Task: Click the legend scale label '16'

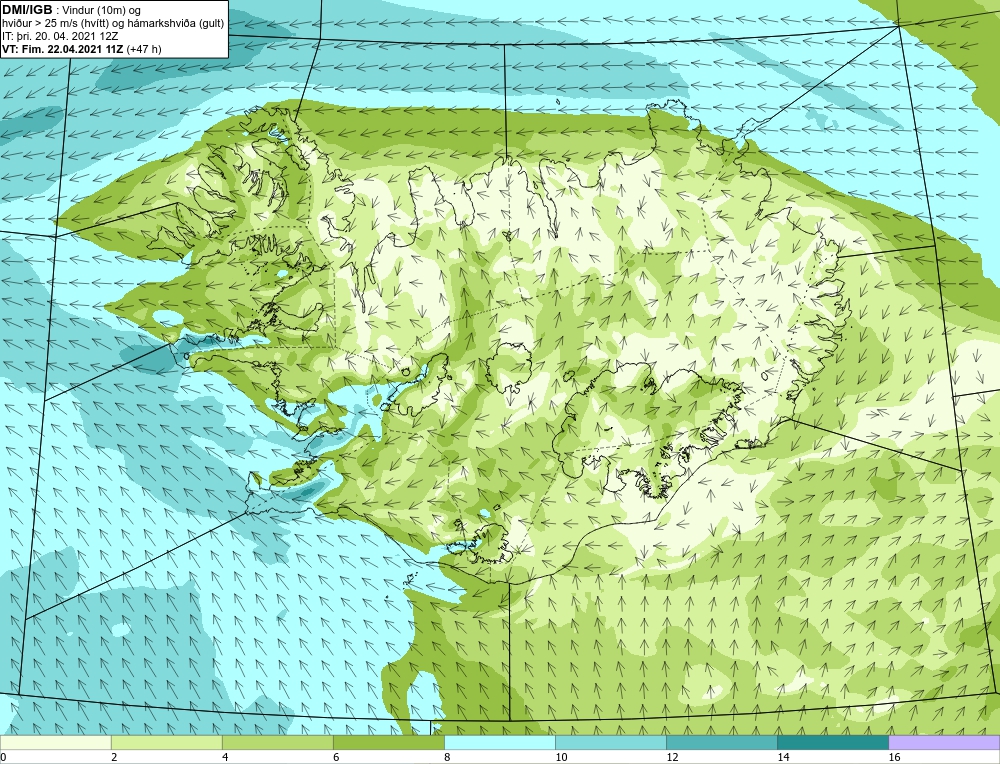Action: pos(894,757)
